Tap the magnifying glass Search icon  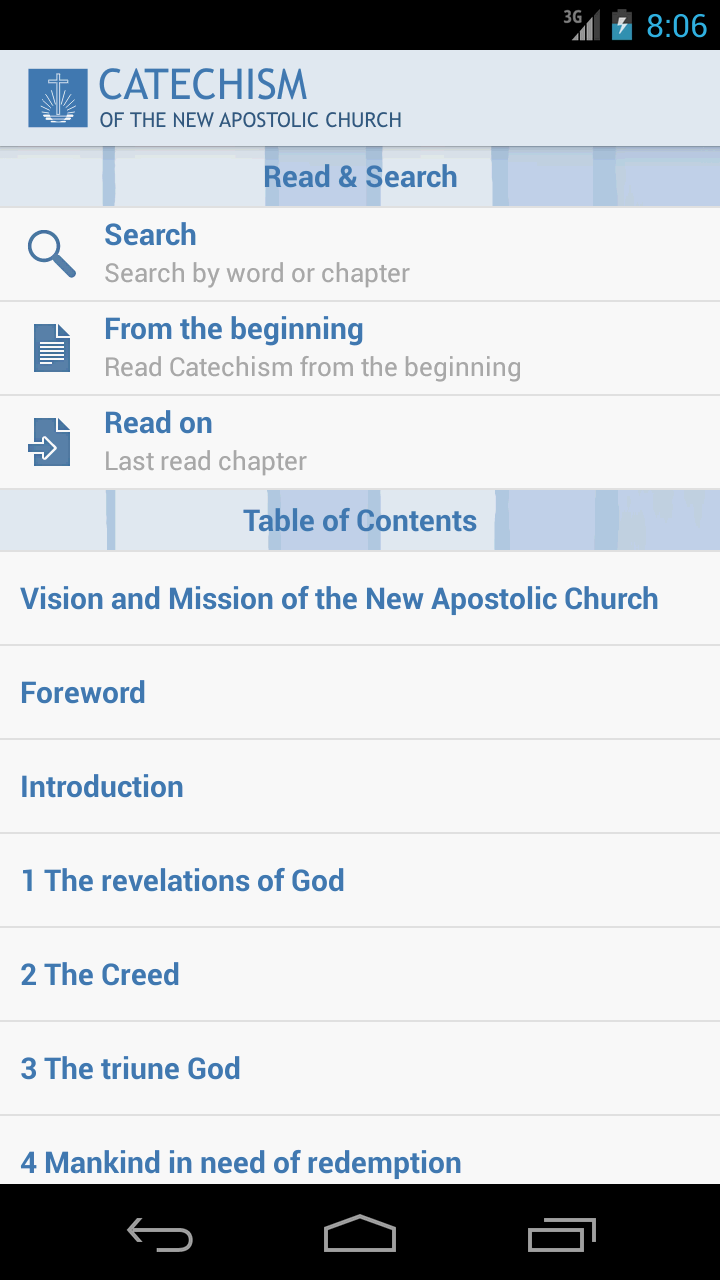point(52,254)
